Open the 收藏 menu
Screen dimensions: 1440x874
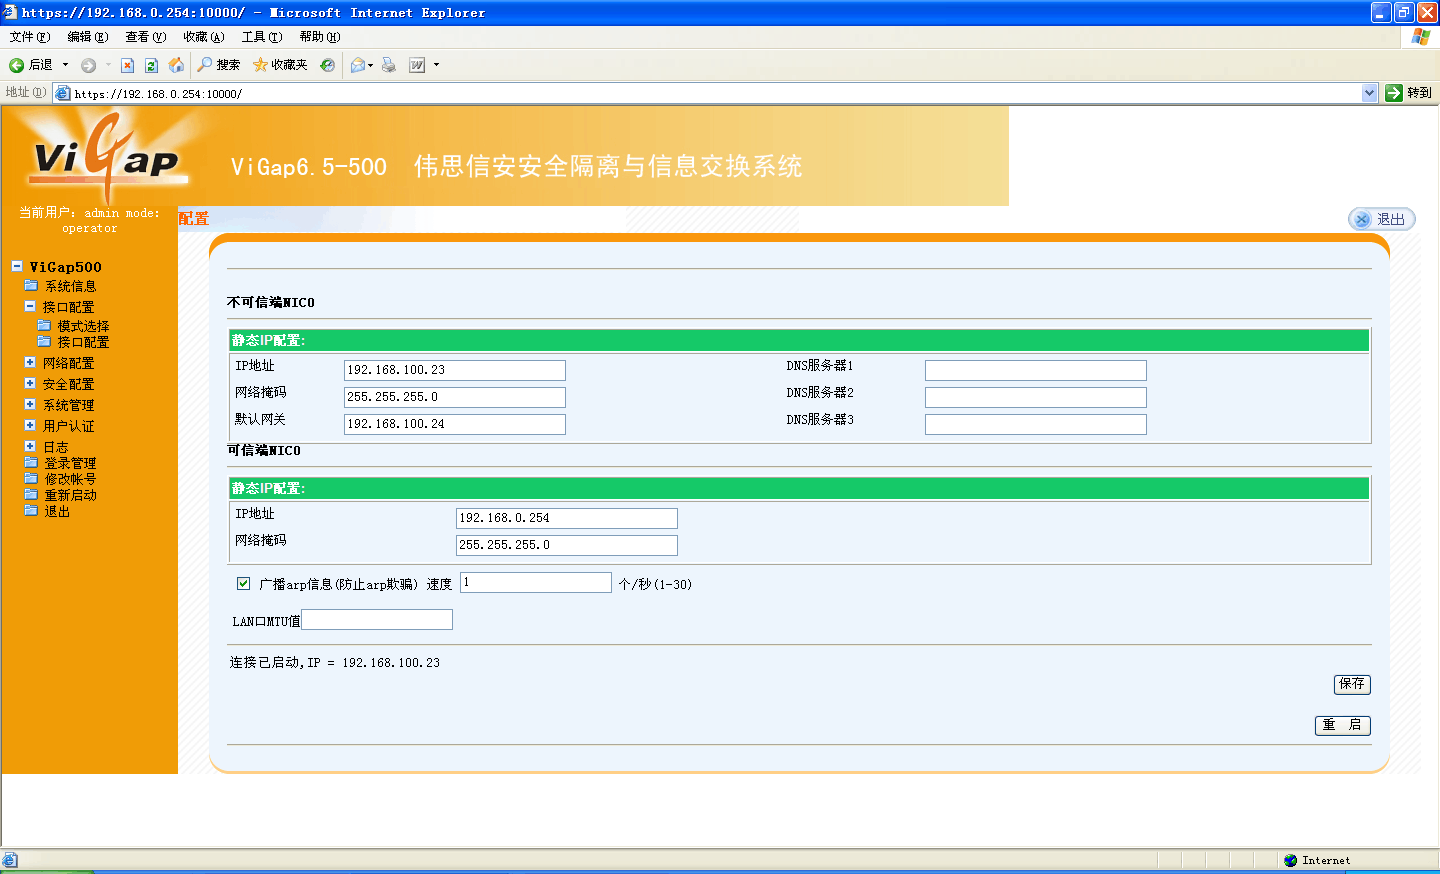point(204,37)
